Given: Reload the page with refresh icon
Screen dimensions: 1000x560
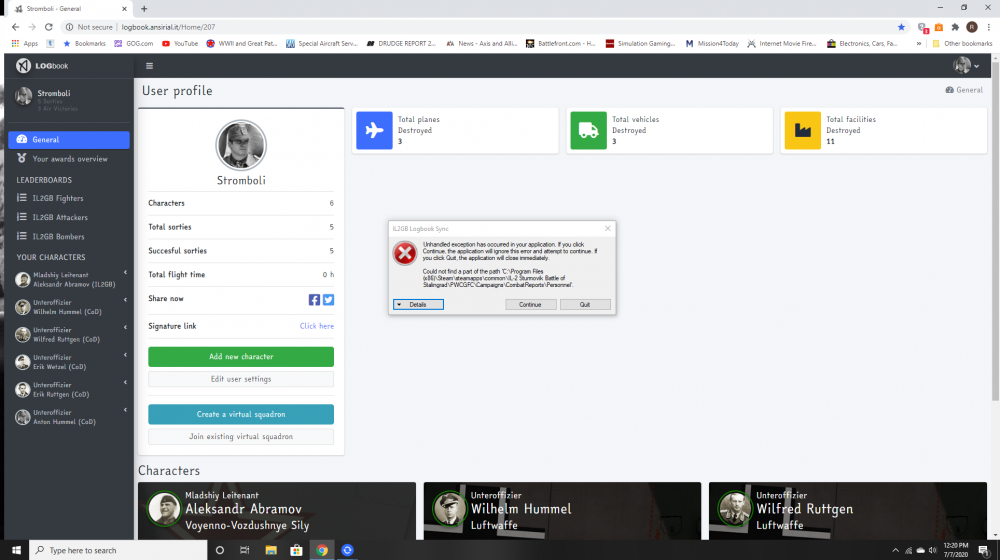Looking at the screenshot, I should click(x=48, y=27).
